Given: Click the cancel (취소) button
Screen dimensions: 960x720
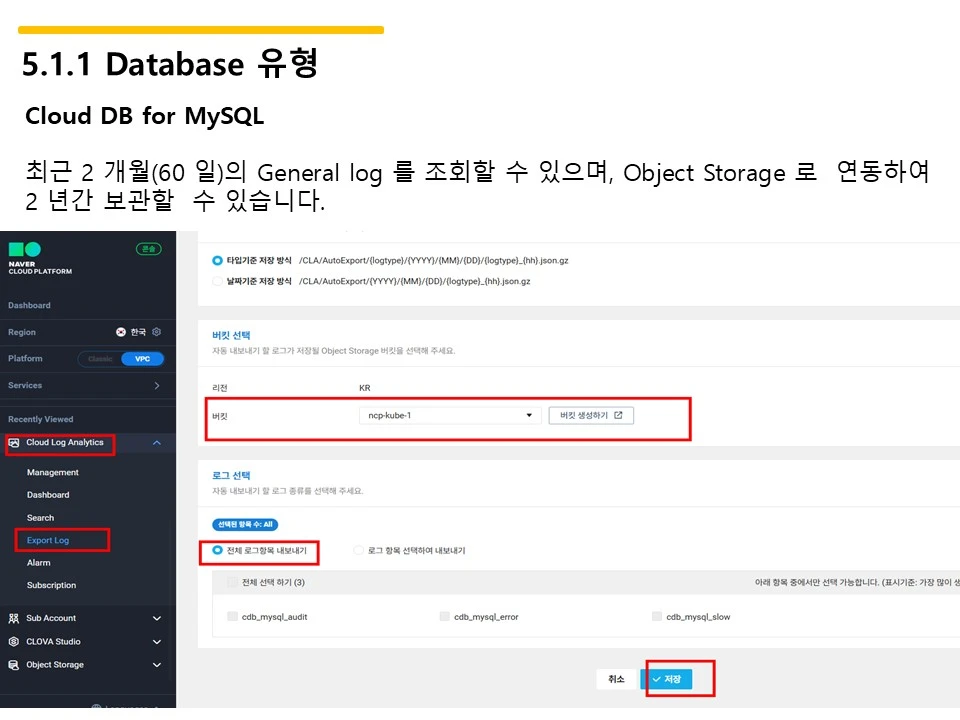Looking at the screenshot, I should click(x=616, y=679).
